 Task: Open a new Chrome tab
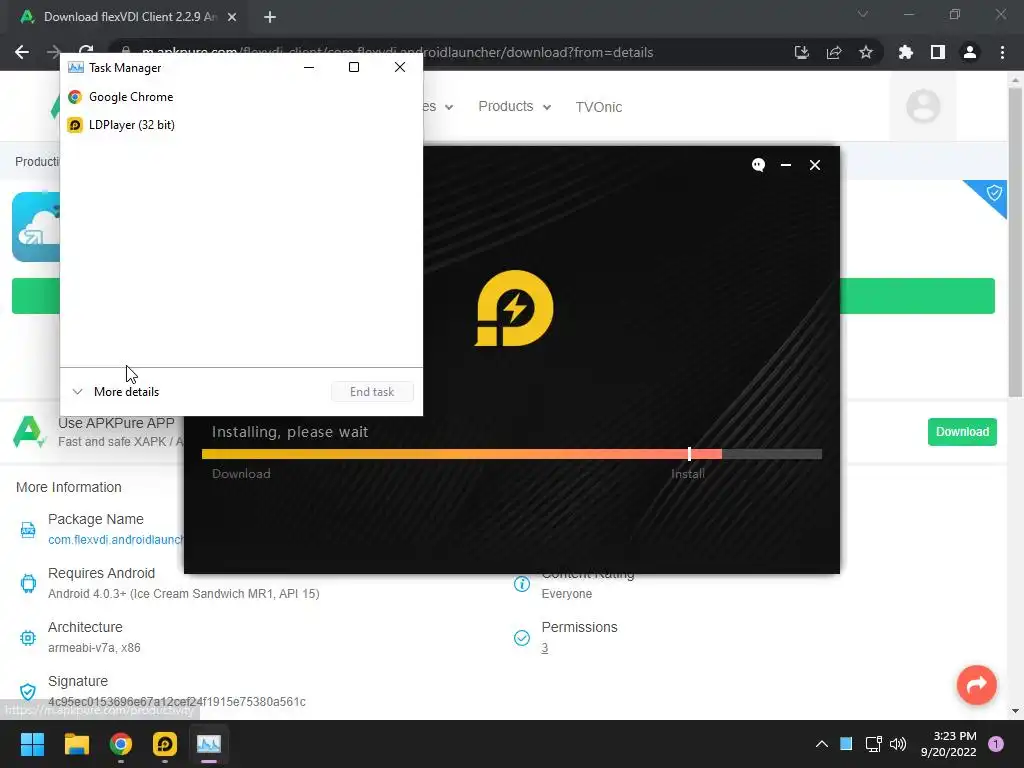270,17
